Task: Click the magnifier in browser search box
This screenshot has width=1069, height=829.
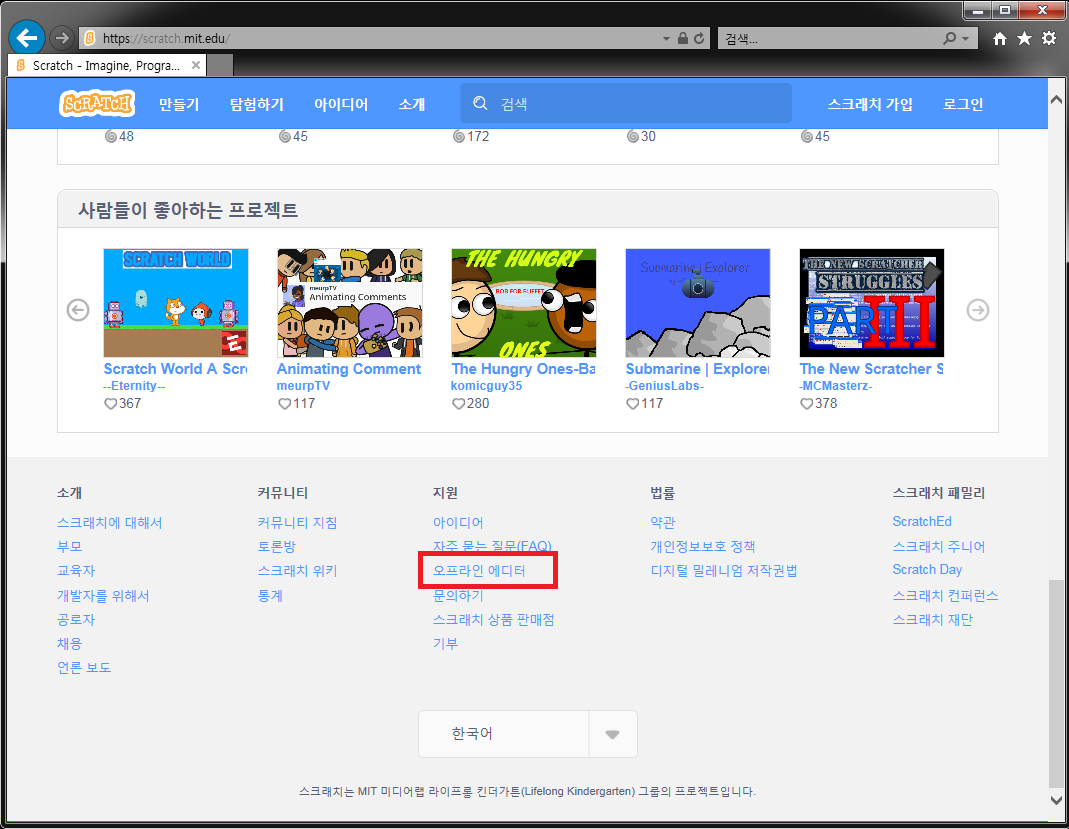Action: [x=949, y=38]
